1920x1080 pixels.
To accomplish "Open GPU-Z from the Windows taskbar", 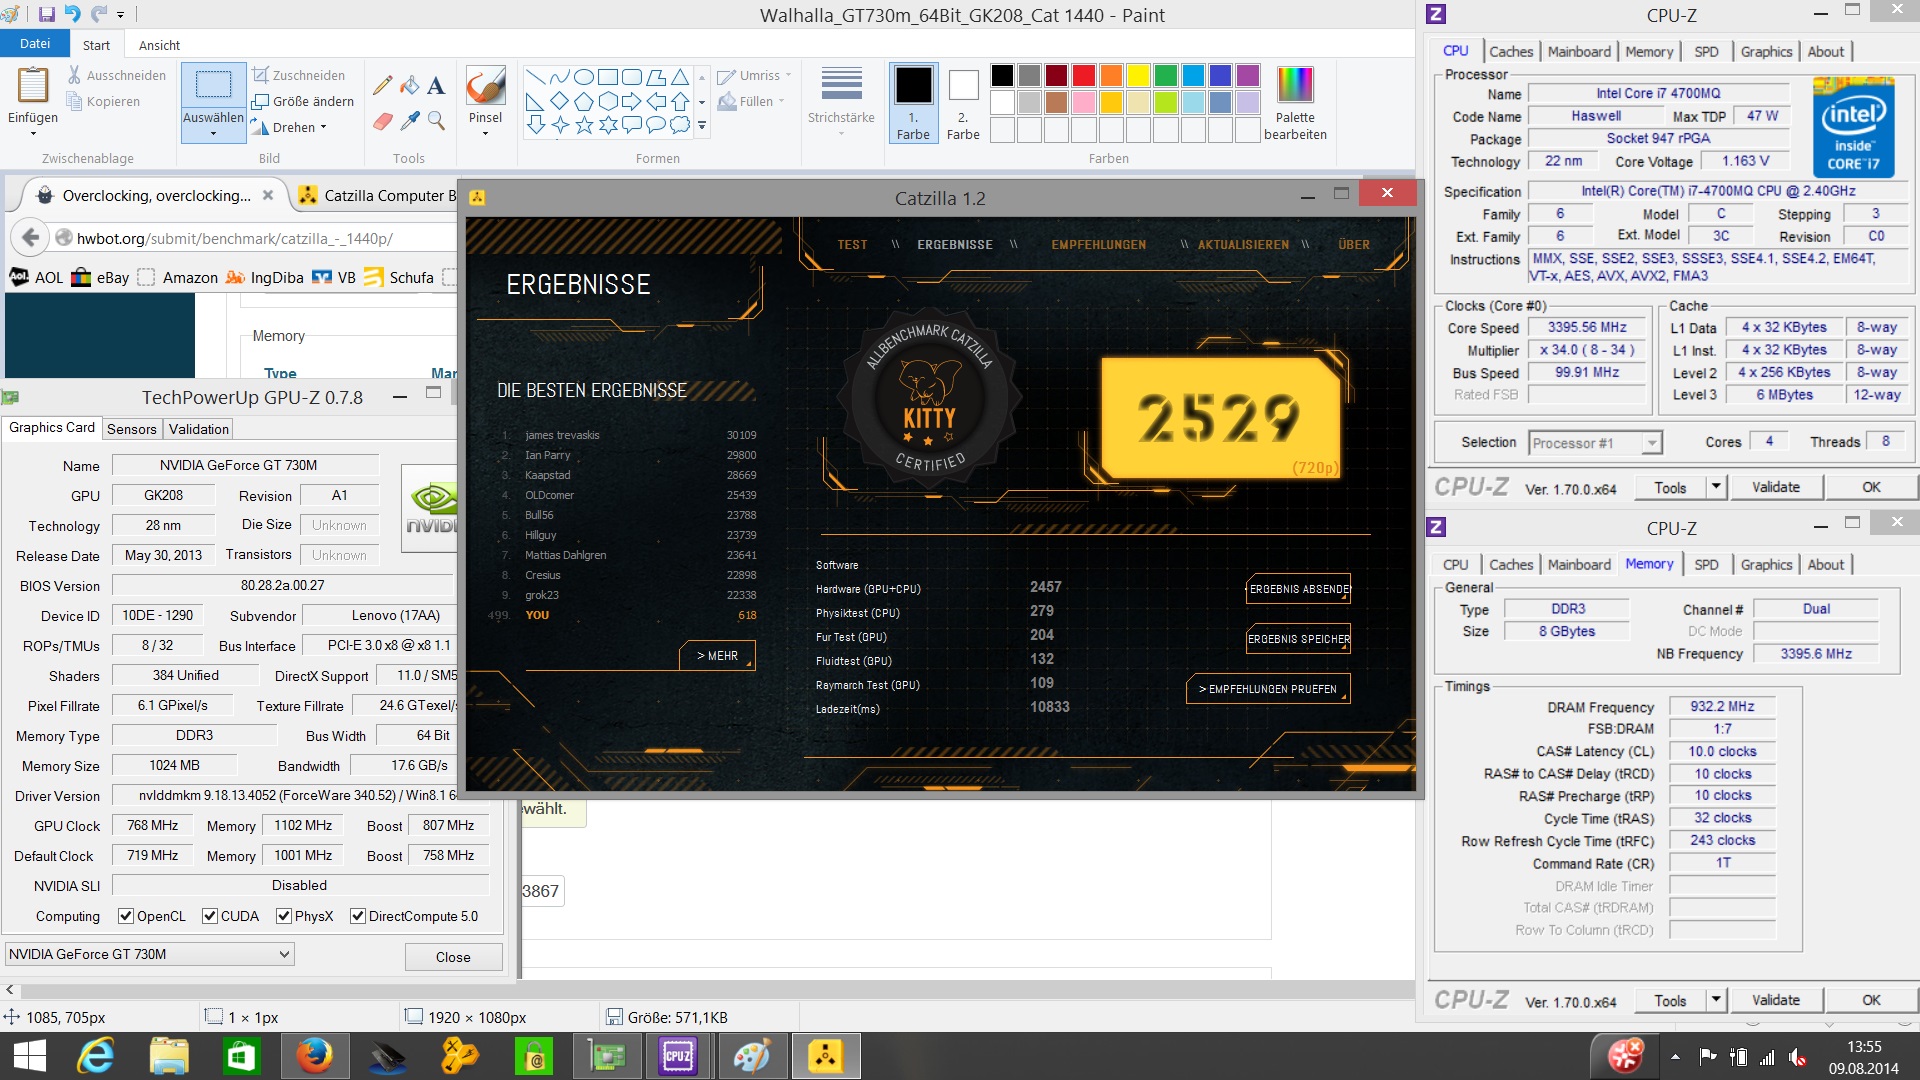I will coord(606,1056).
